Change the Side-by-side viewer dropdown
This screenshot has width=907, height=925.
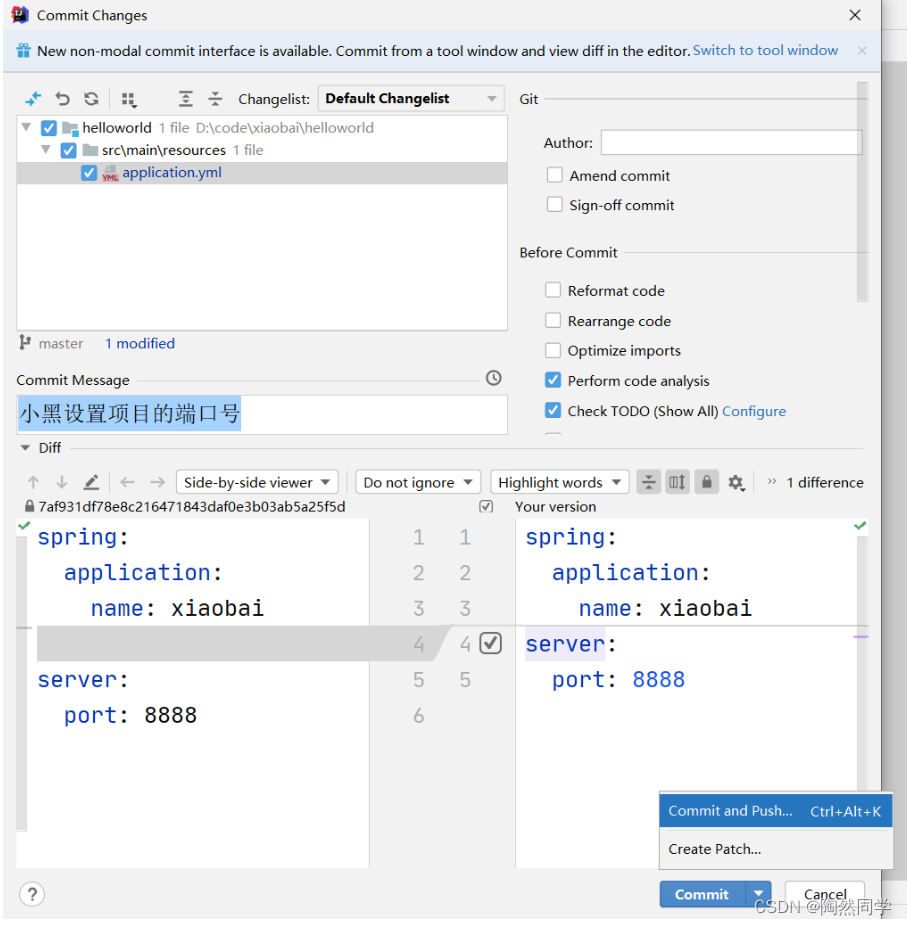256,482
